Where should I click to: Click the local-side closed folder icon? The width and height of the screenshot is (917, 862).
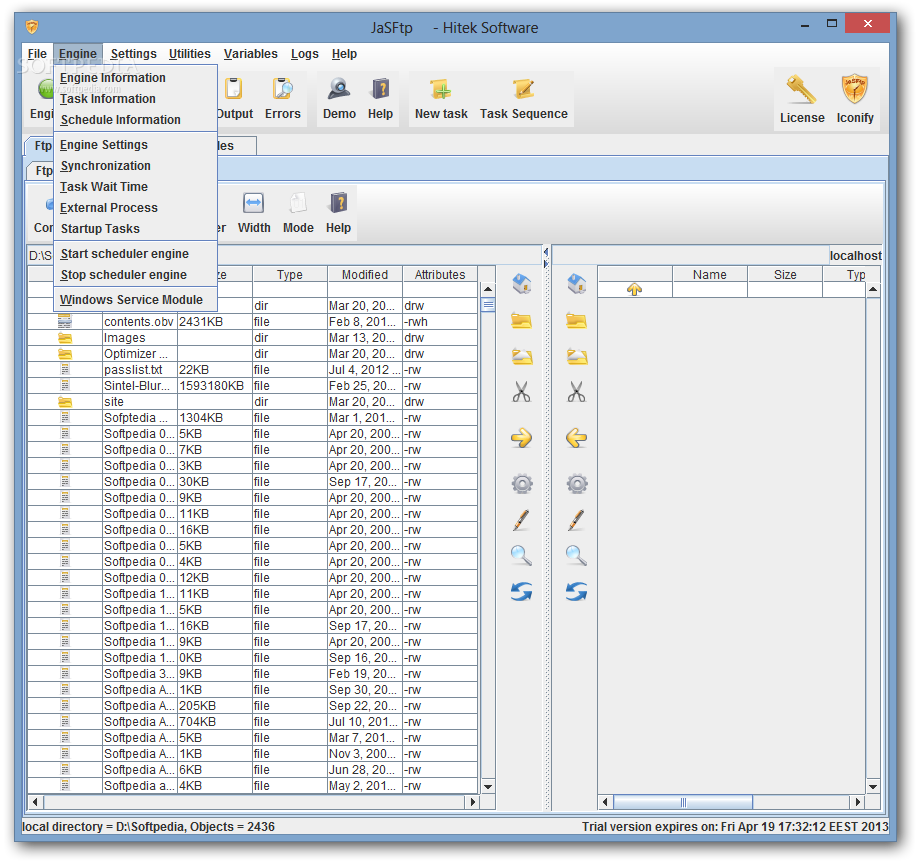coord(521,320)
